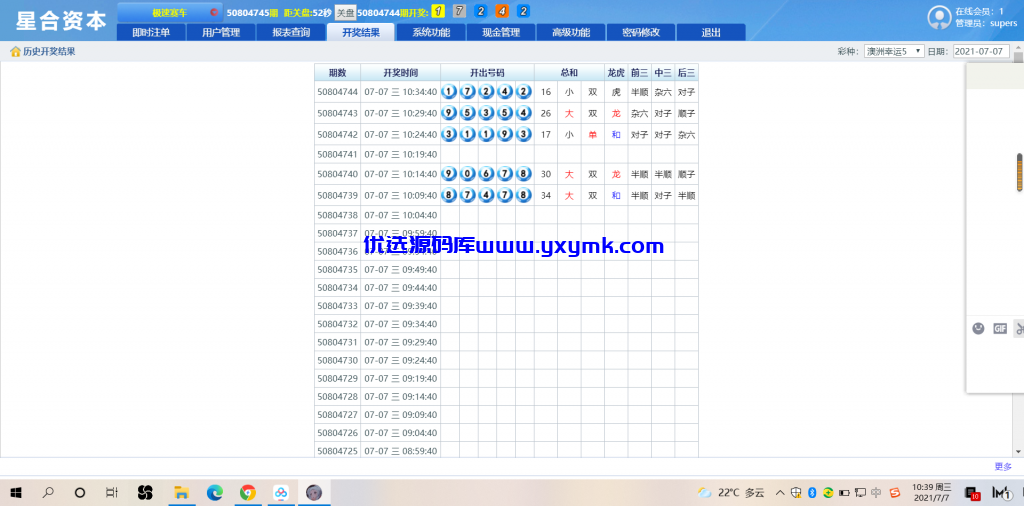Click the 开奖时间 column header
This screenshot has height=506, width=1024.
click(x=400, y=72)
